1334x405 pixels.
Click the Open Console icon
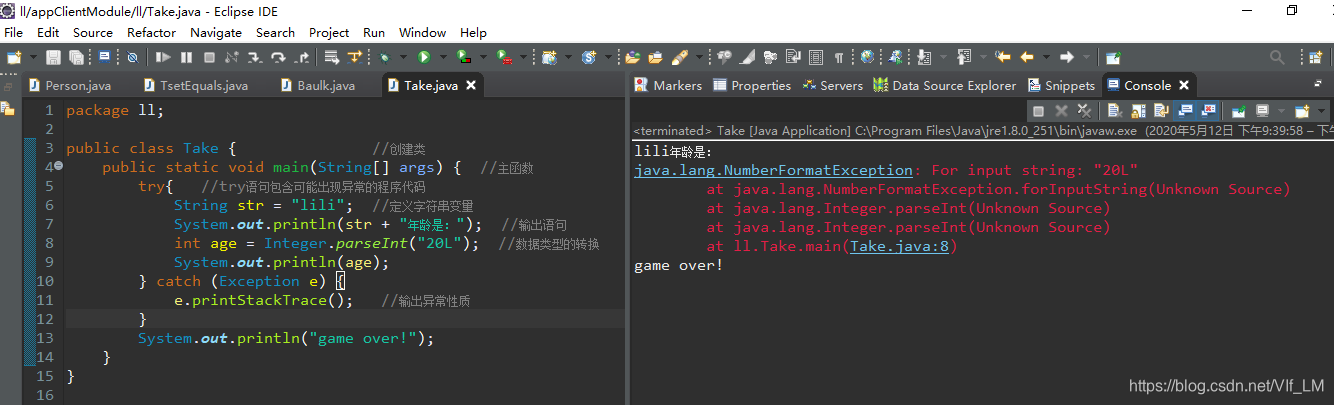tap(1301, 110)
